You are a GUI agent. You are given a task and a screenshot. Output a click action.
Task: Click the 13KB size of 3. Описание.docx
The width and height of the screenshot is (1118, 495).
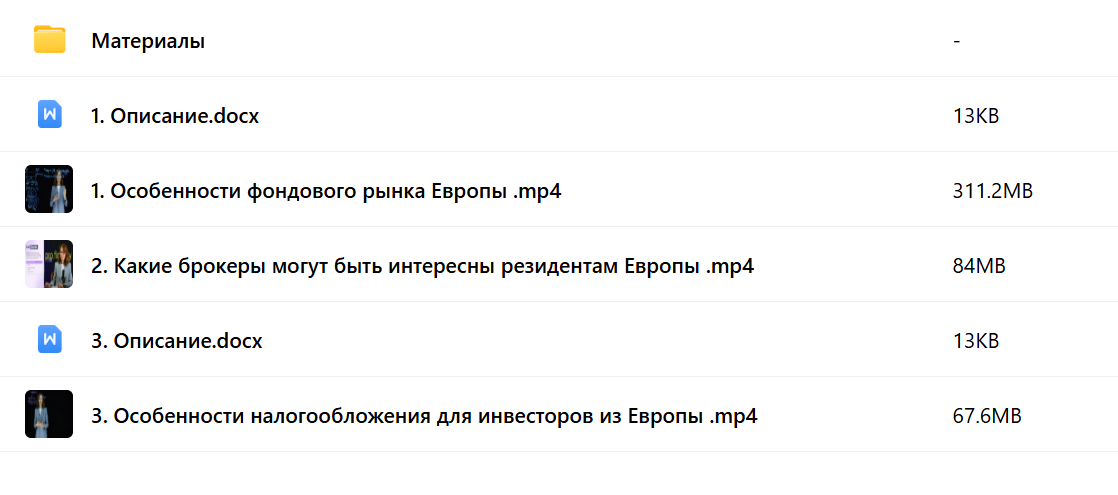976,341
